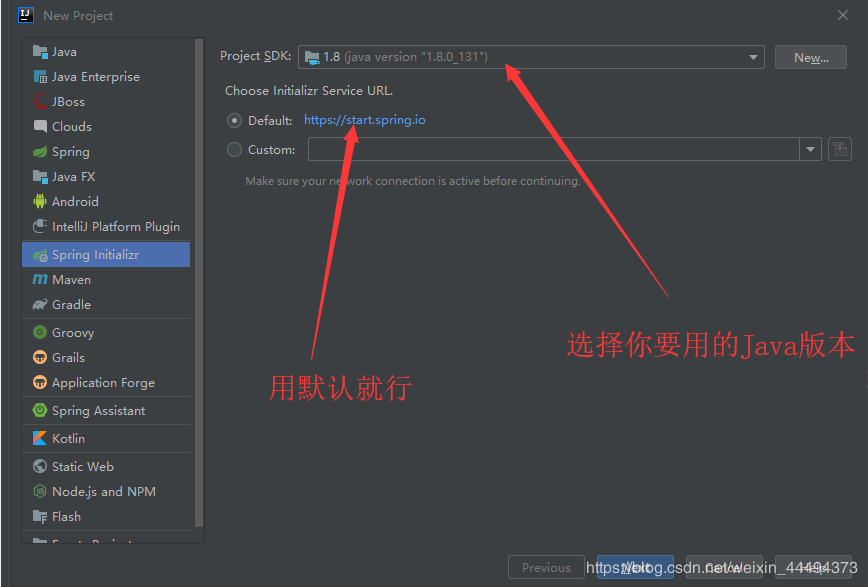Click the Project SDK label

pyautogui.click(x=255, y=56)
